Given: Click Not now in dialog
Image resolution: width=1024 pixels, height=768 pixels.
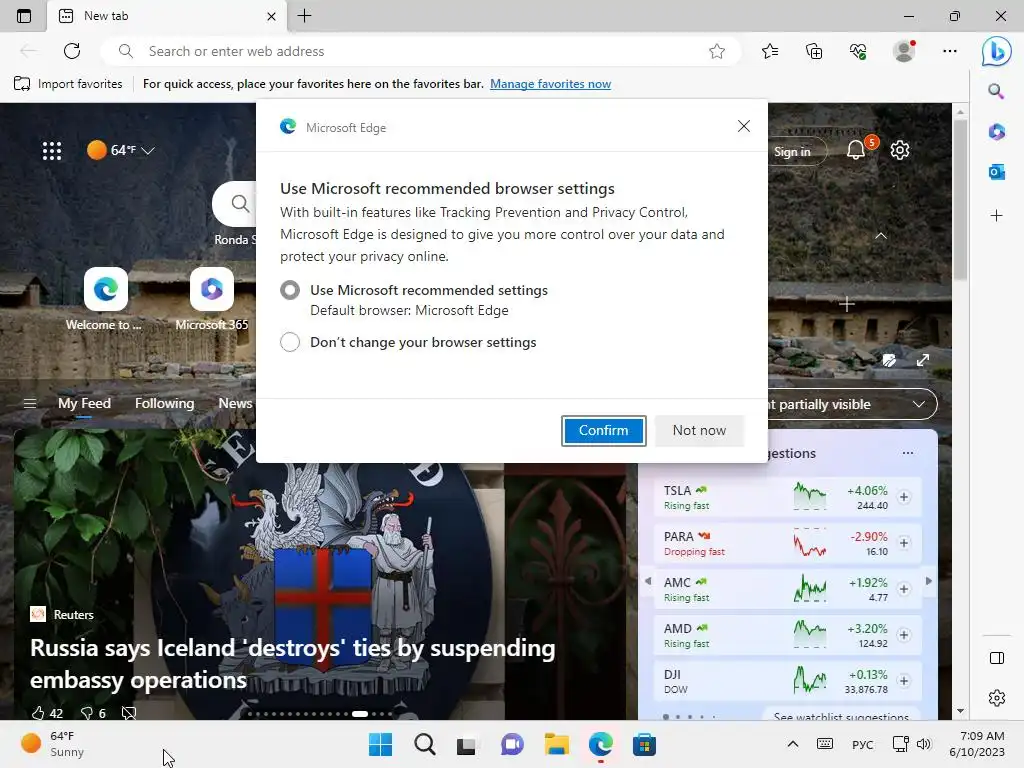Looking at the screenshot, I should (x=699, y=430).
